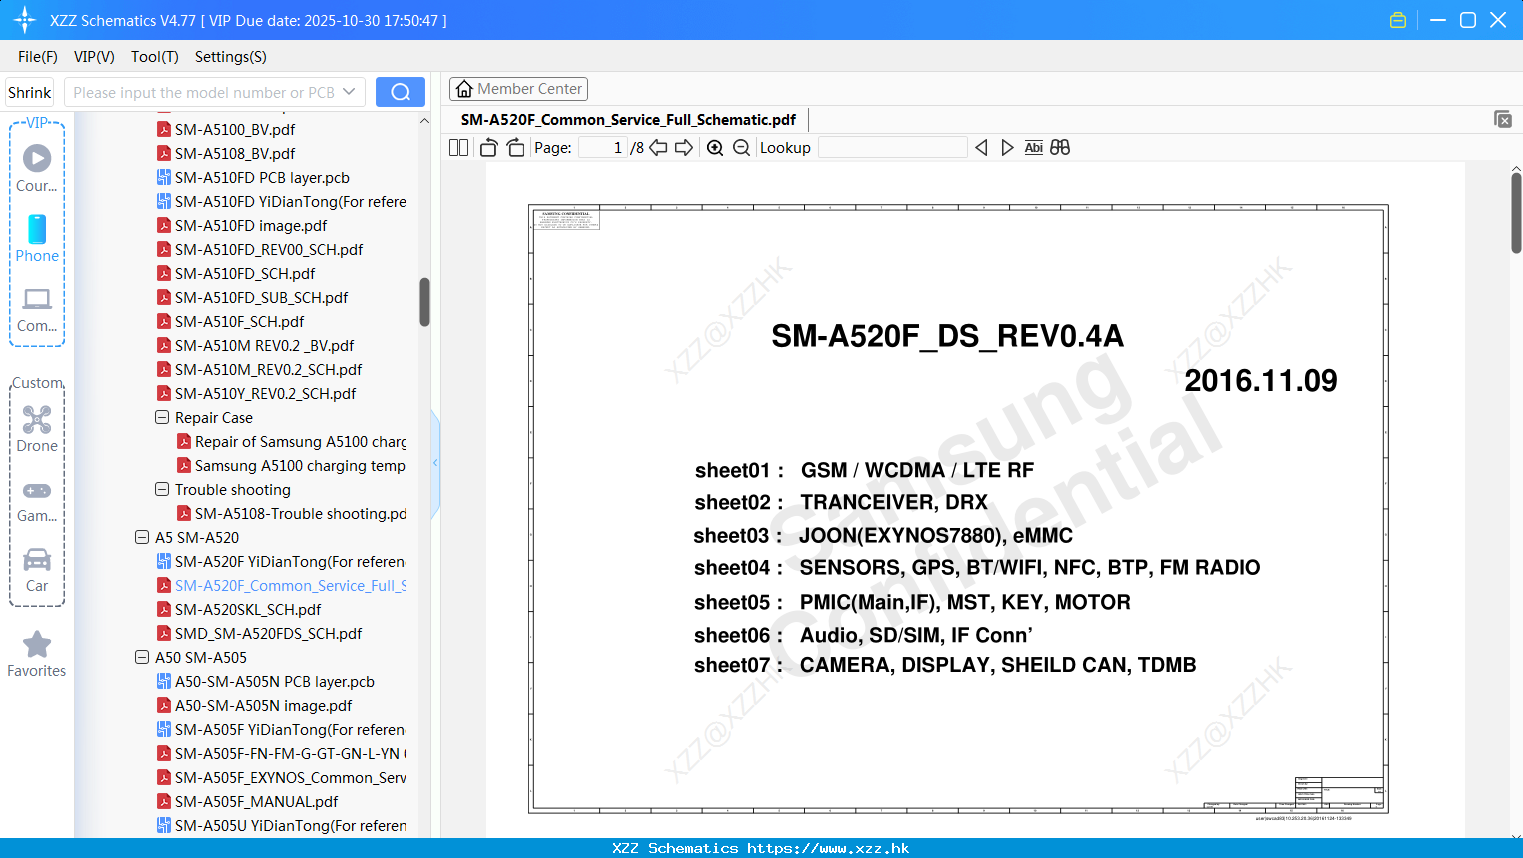Zoom out of the schematic
Viewport: 1523px width, 858px height.
[741, 147]
